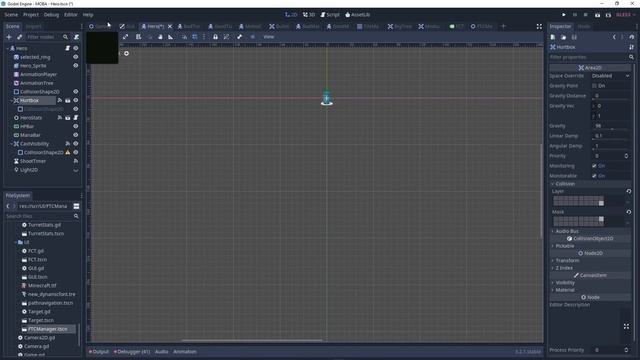Go to previous object in Inspector history

[x=614, y=37]
